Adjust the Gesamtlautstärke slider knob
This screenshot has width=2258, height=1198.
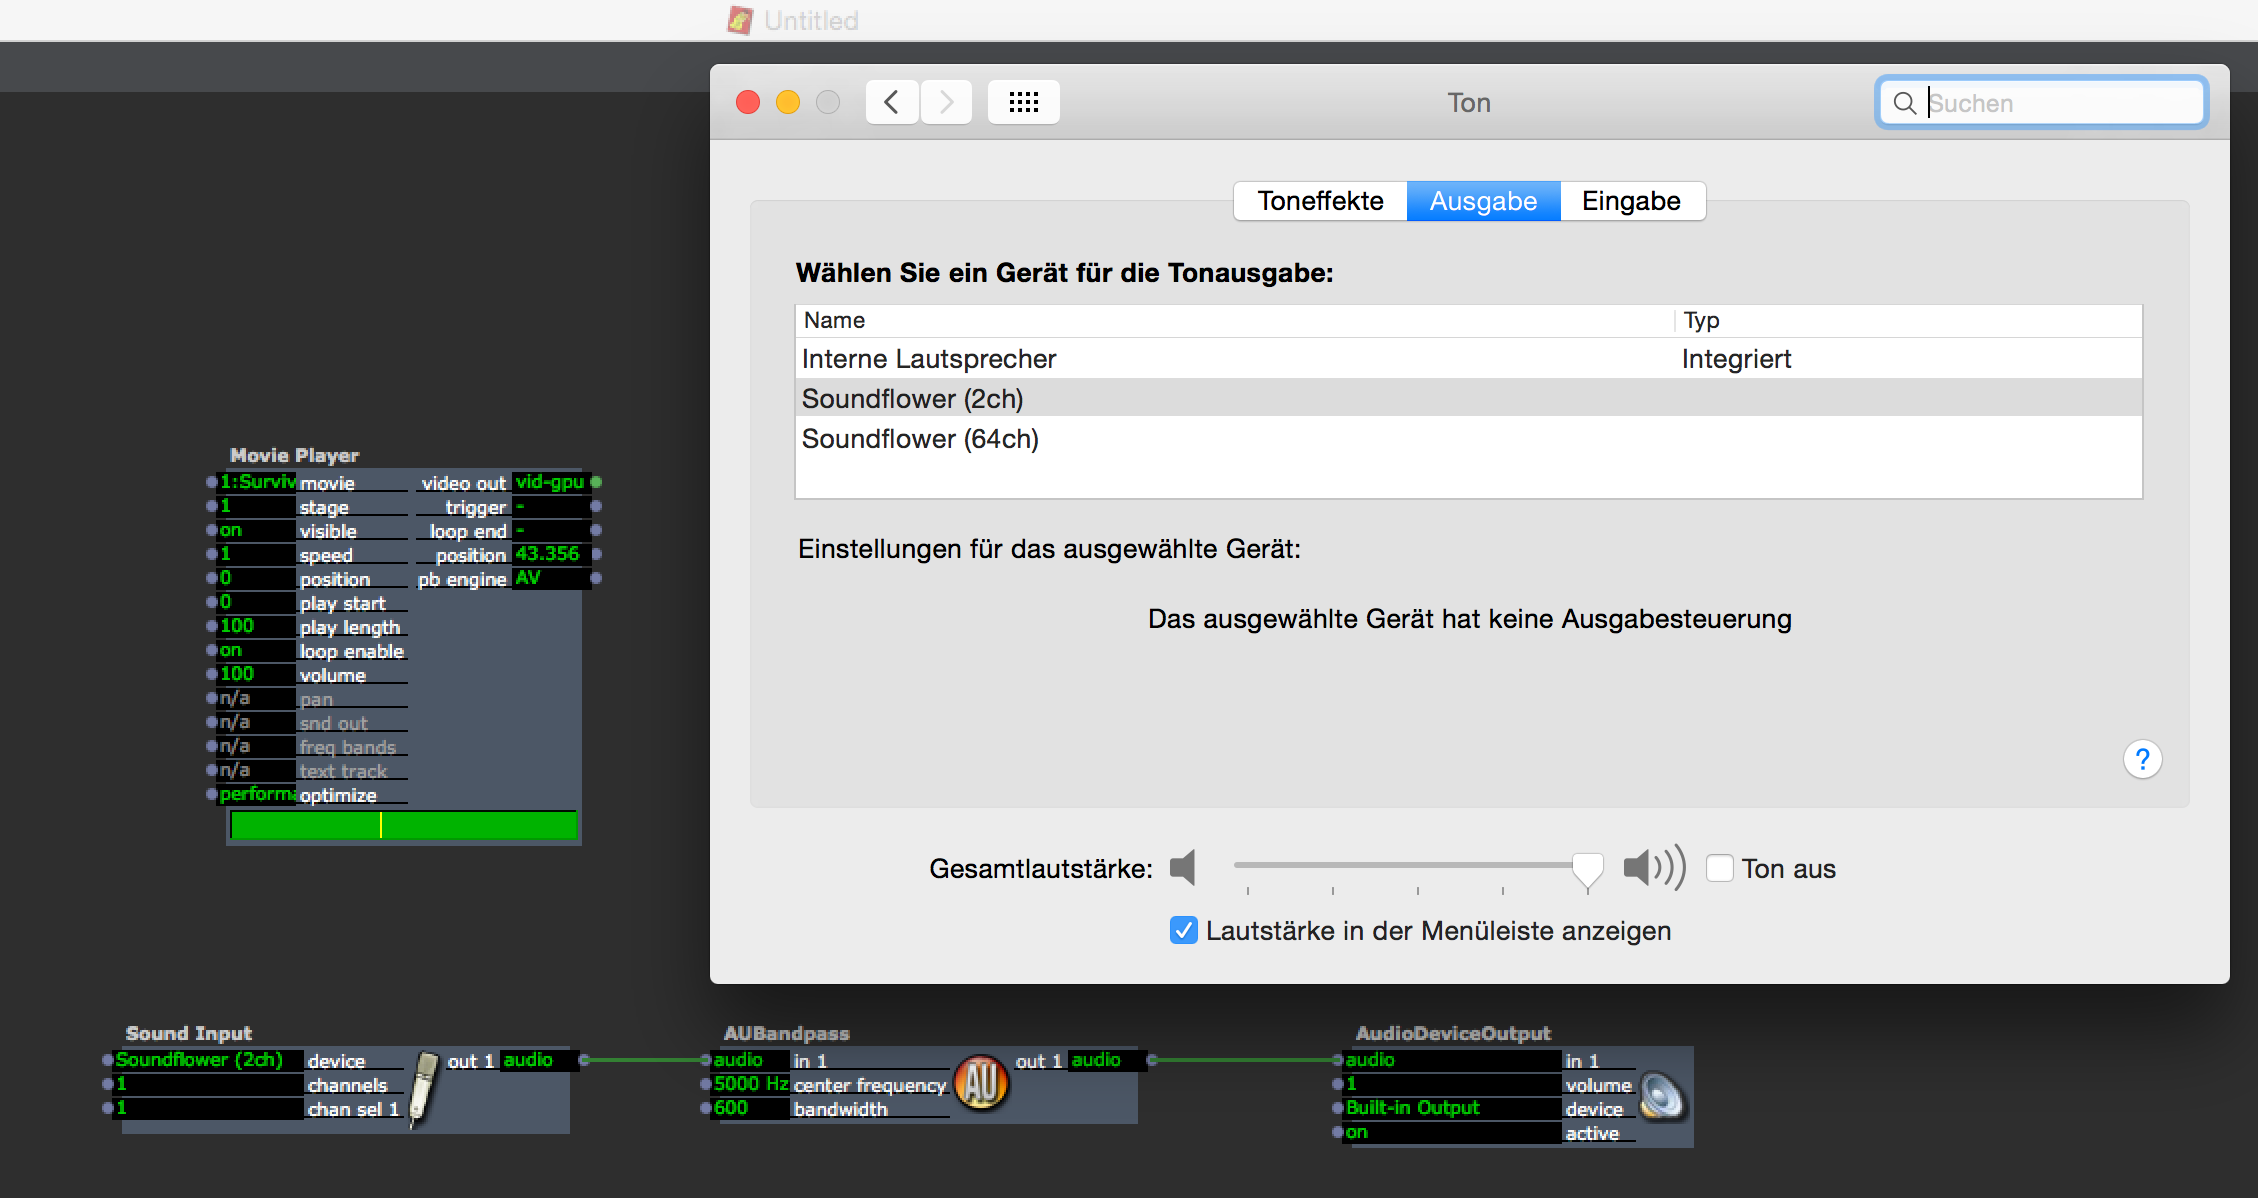pos(1587,869)
